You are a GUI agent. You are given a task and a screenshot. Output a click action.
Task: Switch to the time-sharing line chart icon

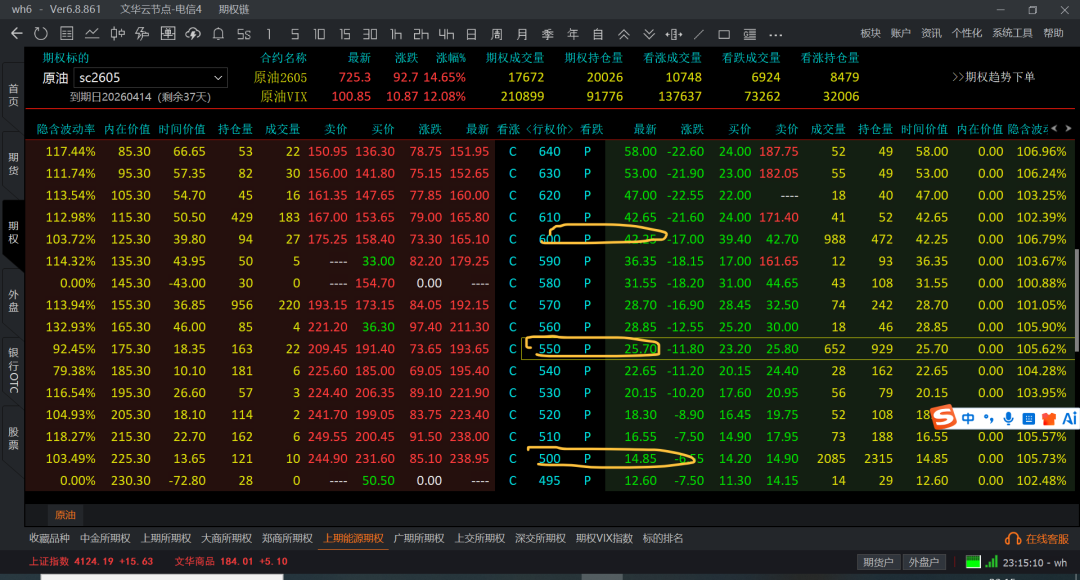point(92,34)
